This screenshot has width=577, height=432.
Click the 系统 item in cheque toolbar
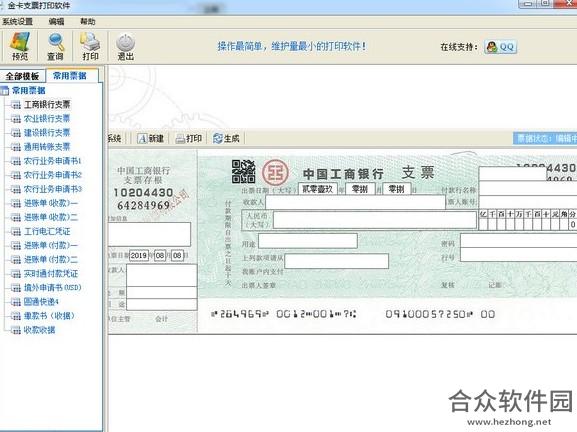click(x=114, y=138)
